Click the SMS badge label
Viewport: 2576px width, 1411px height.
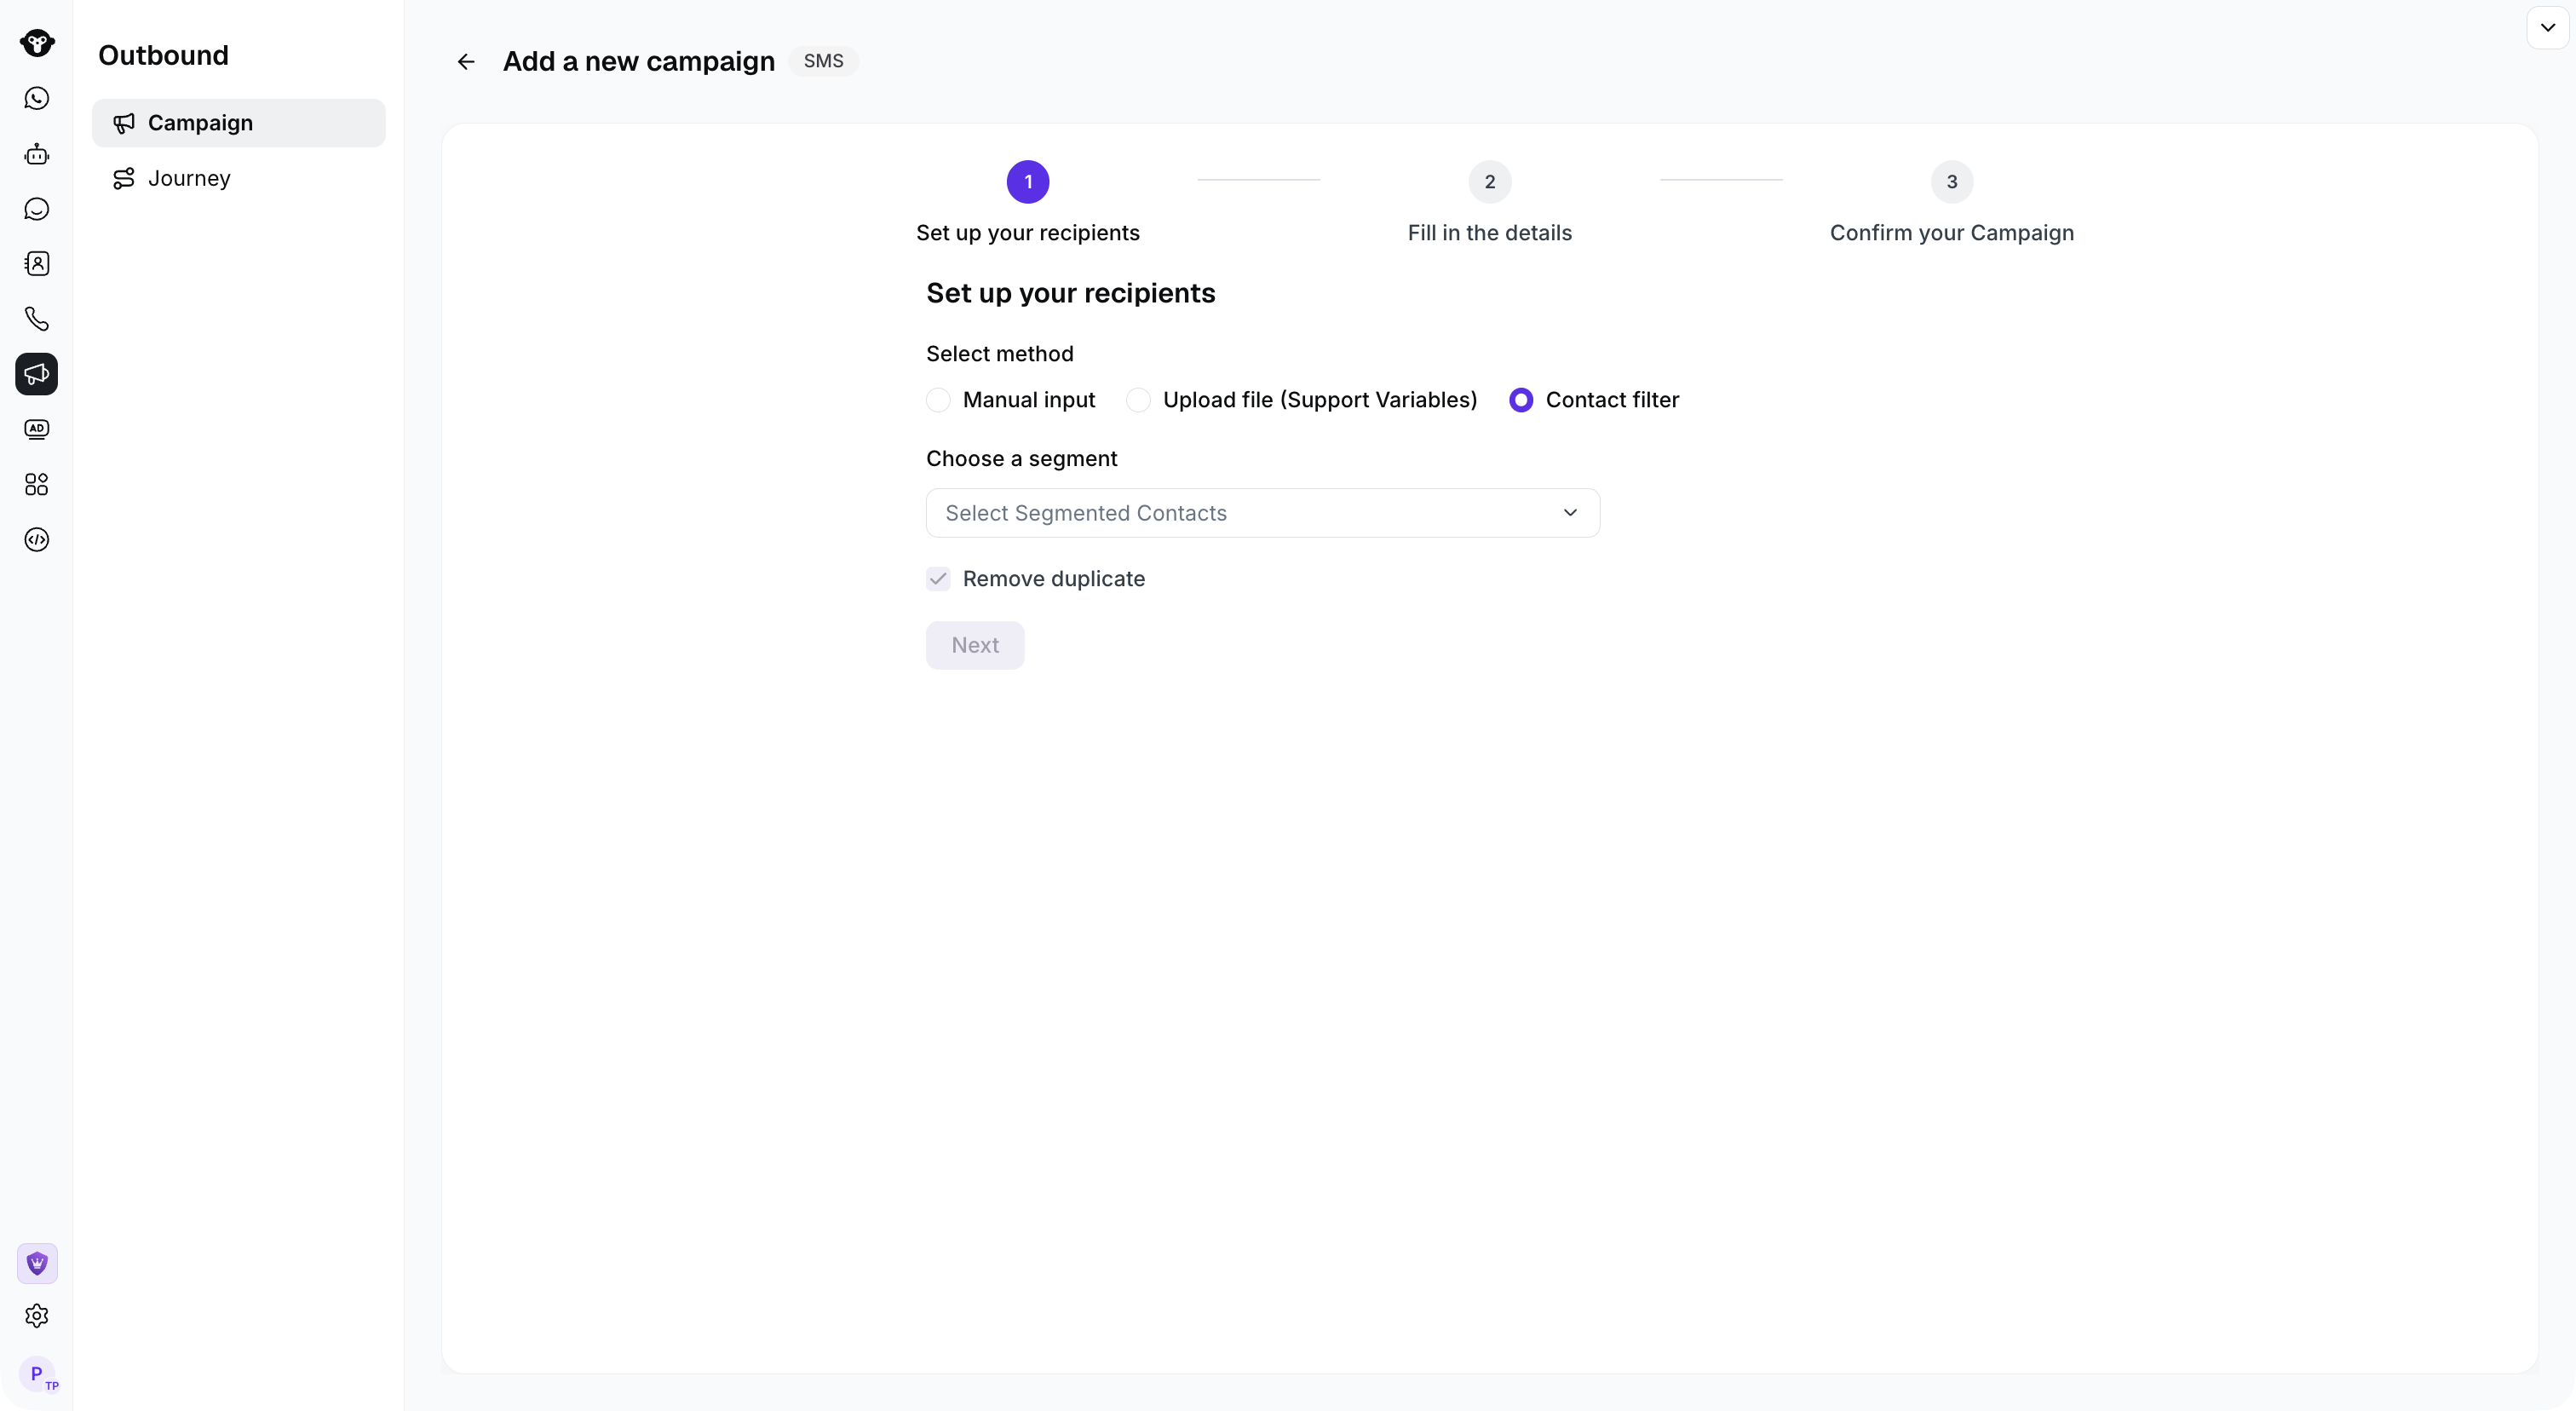[x=824, y=61]
